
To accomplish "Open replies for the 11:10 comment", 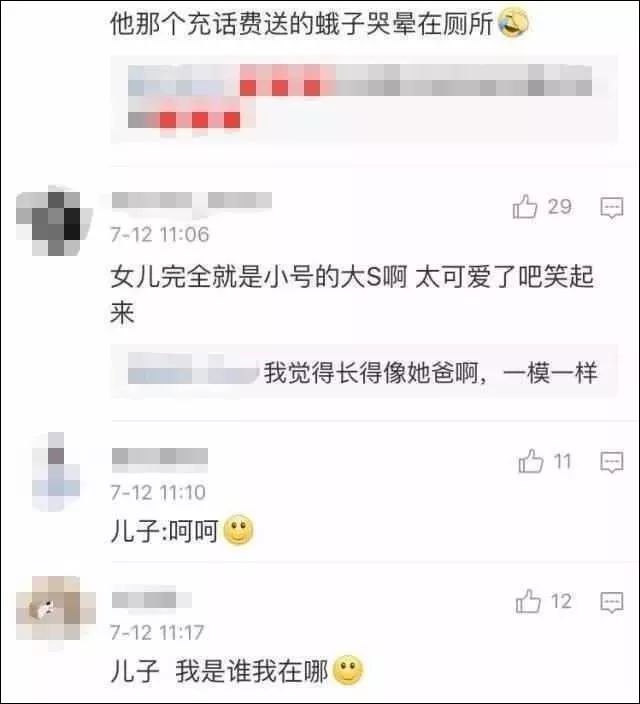I will [612, 462].
